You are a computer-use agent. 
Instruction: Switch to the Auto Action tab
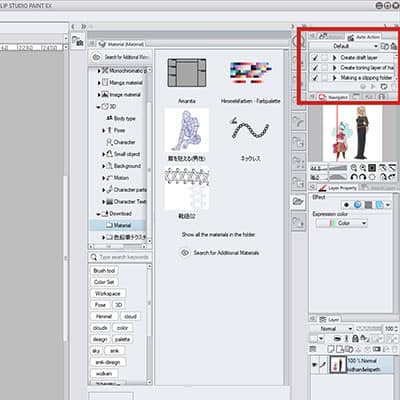point(364,37)
